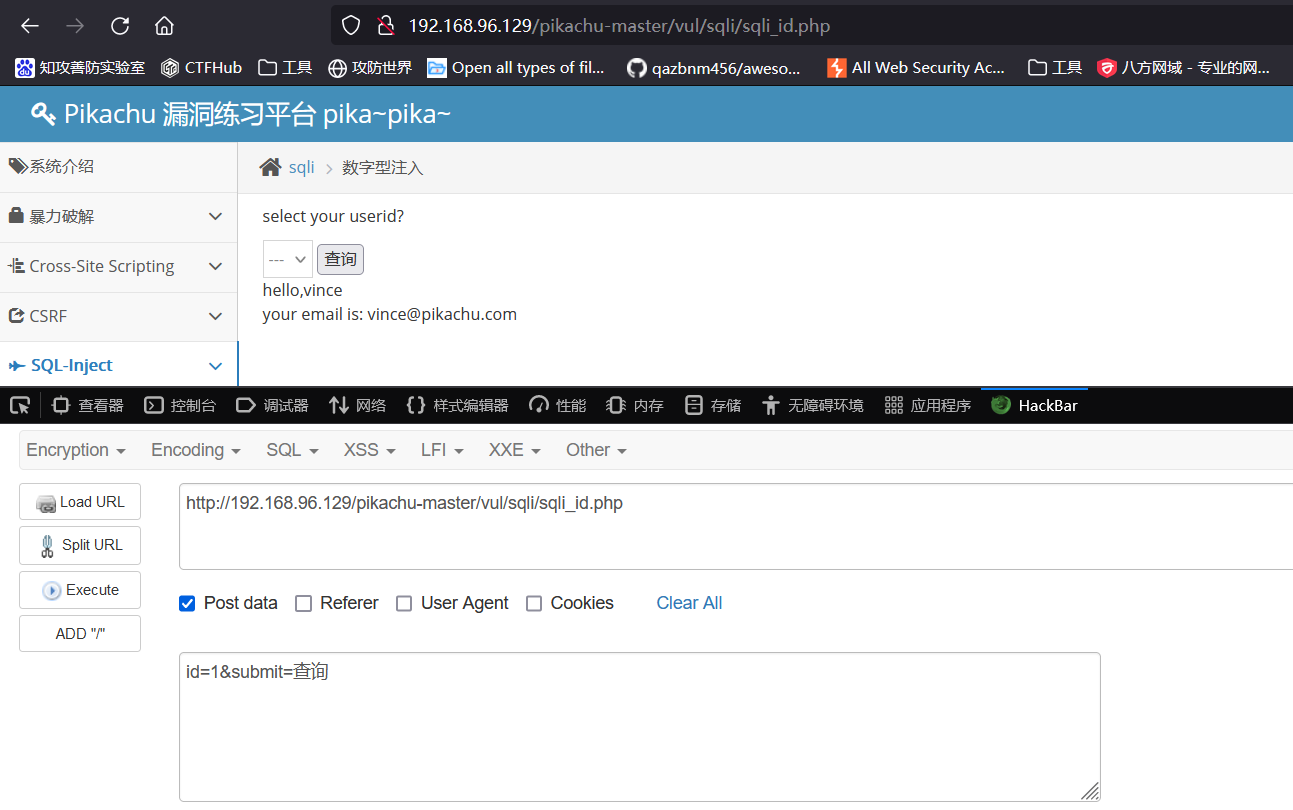The width and height of the screenshot is (1293, 810).
Task: Open the Encoding dropdown menu
Action: 196,450
